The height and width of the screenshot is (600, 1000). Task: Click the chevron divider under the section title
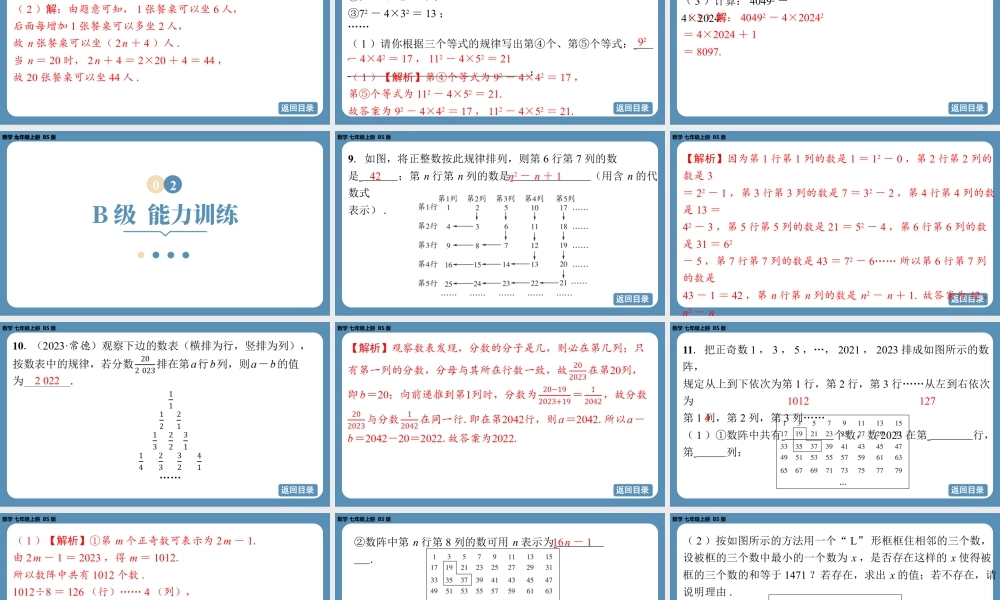165,233
